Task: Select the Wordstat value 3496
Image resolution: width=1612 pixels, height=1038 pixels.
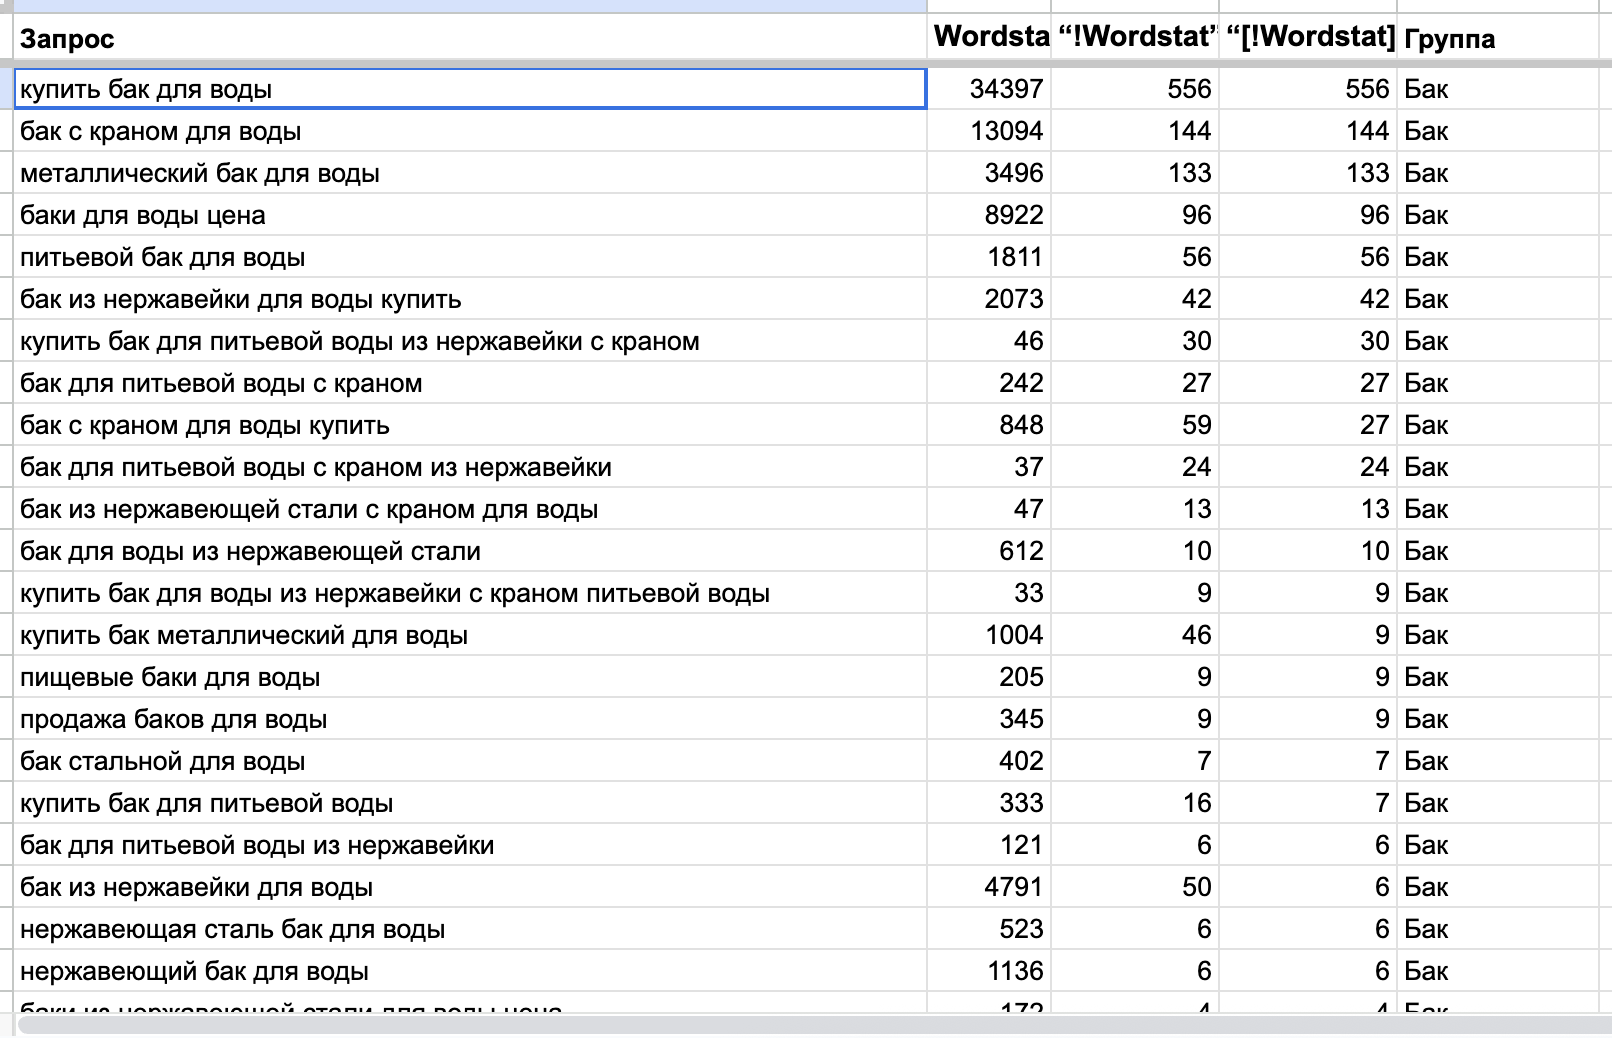Action: point(989,173)
